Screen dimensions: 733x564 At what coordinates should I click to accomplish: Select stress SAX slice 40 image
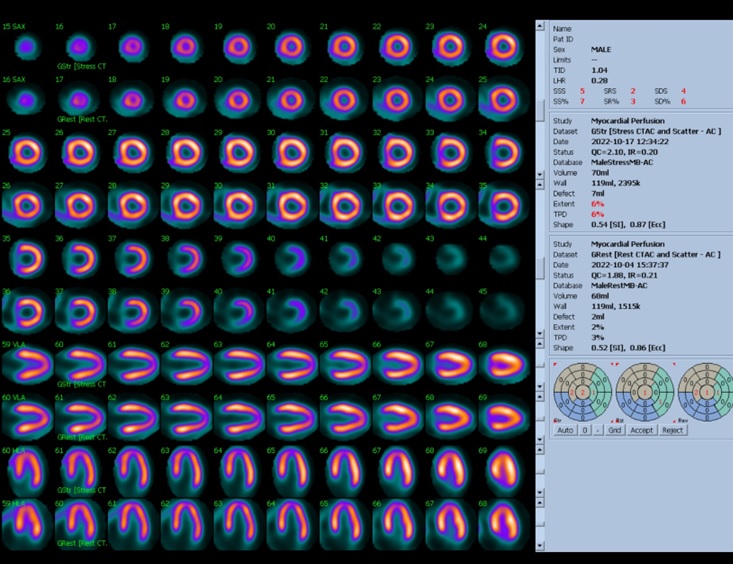289,259
